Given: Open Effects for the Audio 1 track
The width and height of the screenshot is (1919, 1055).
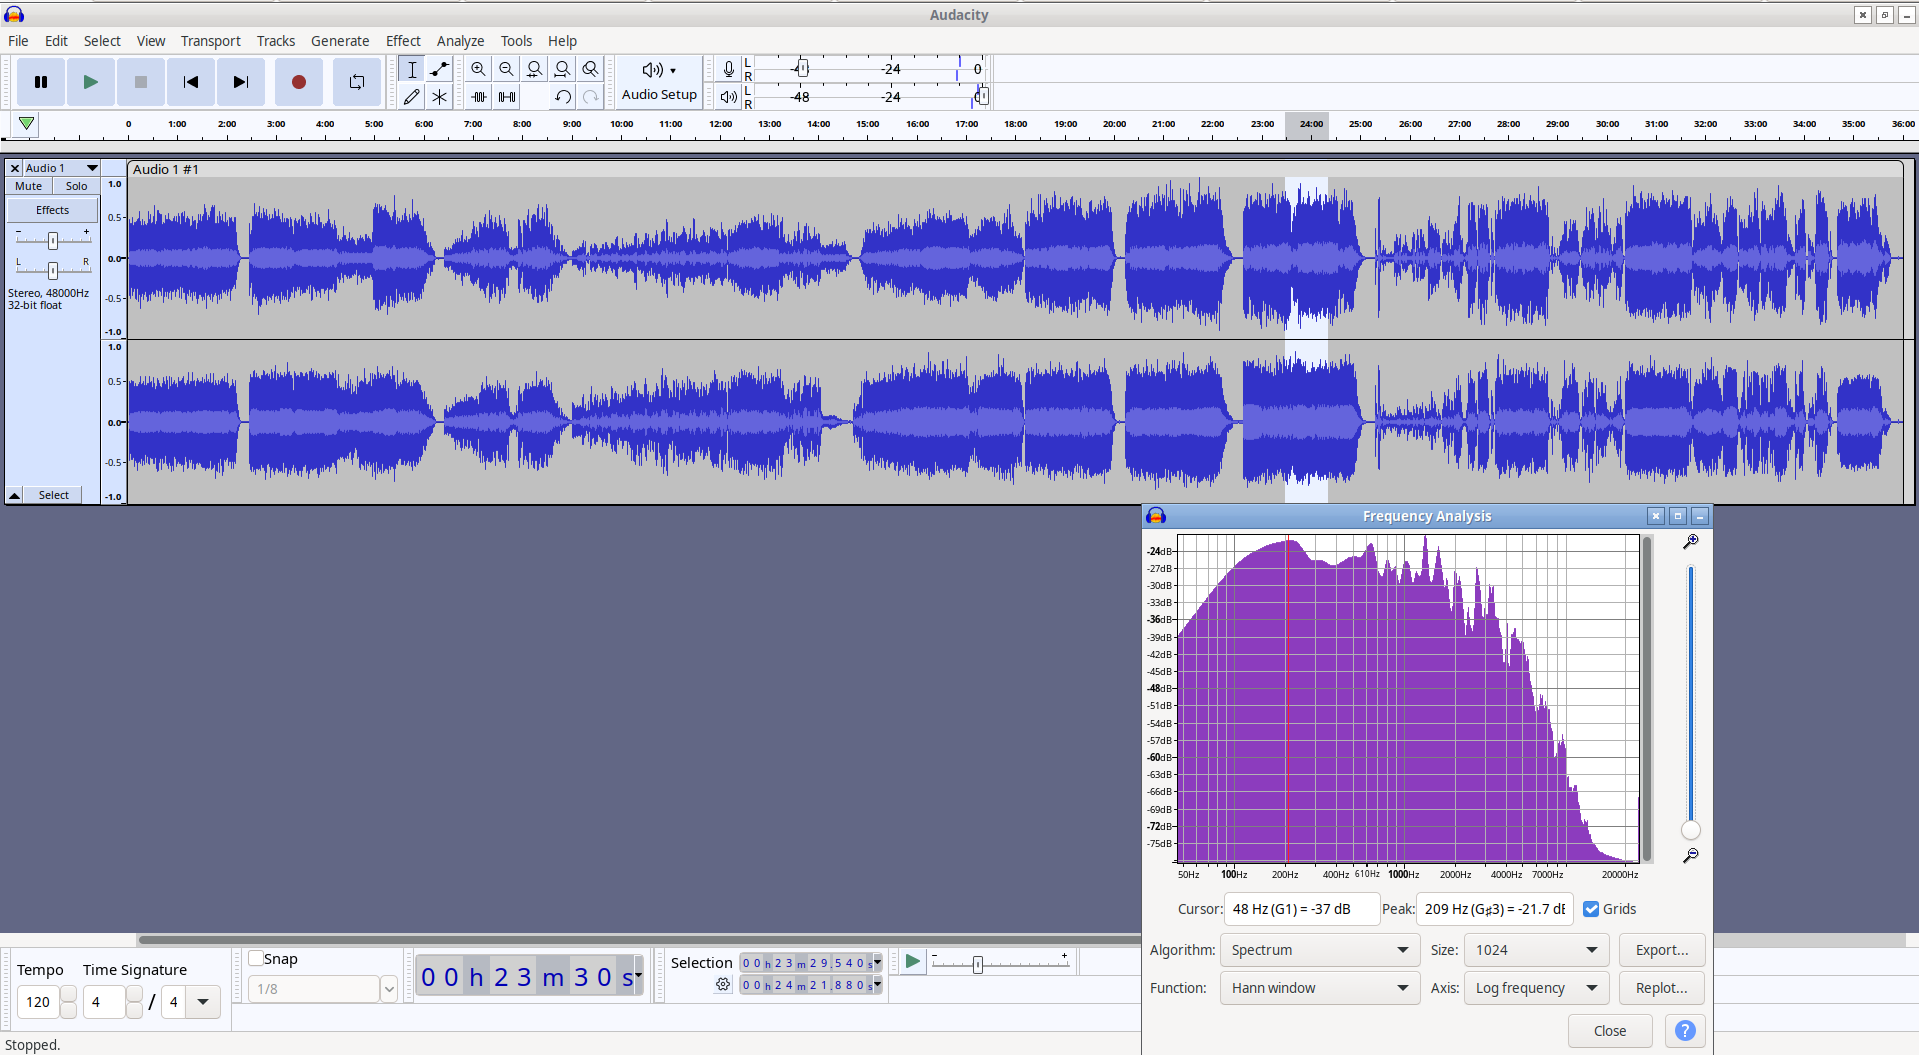Looking at the screenshot, I should [53, 210].
